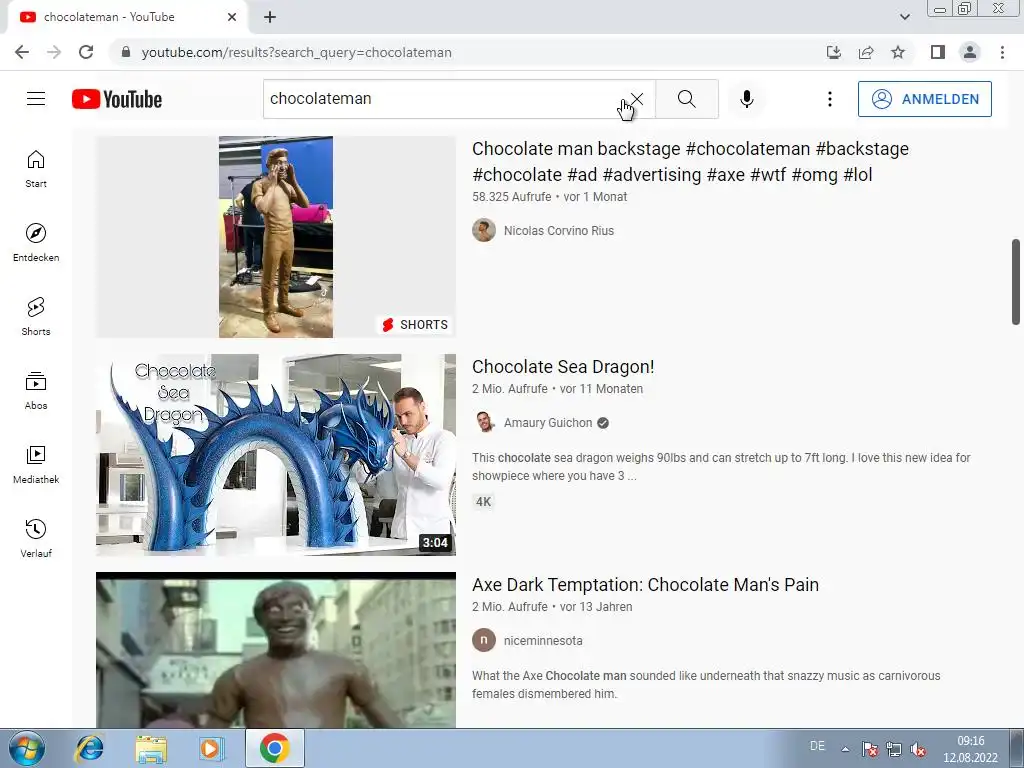Click the address bar URL
The height and width of the screenshot is (768, 1024).
296,52
